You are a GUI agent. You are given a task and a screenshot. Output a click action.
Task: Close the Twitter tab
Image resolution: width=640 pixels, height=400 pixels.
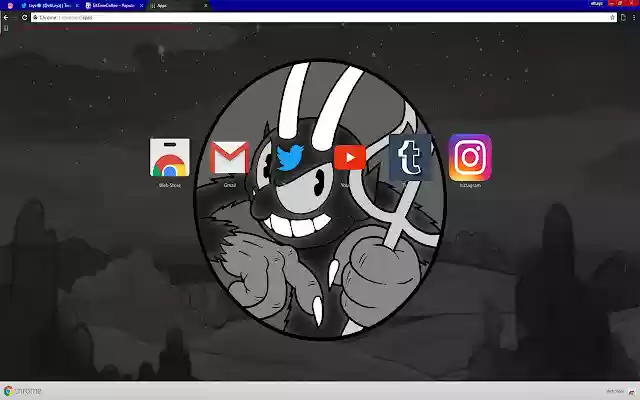pyautogui.click(x=77, y=6)
